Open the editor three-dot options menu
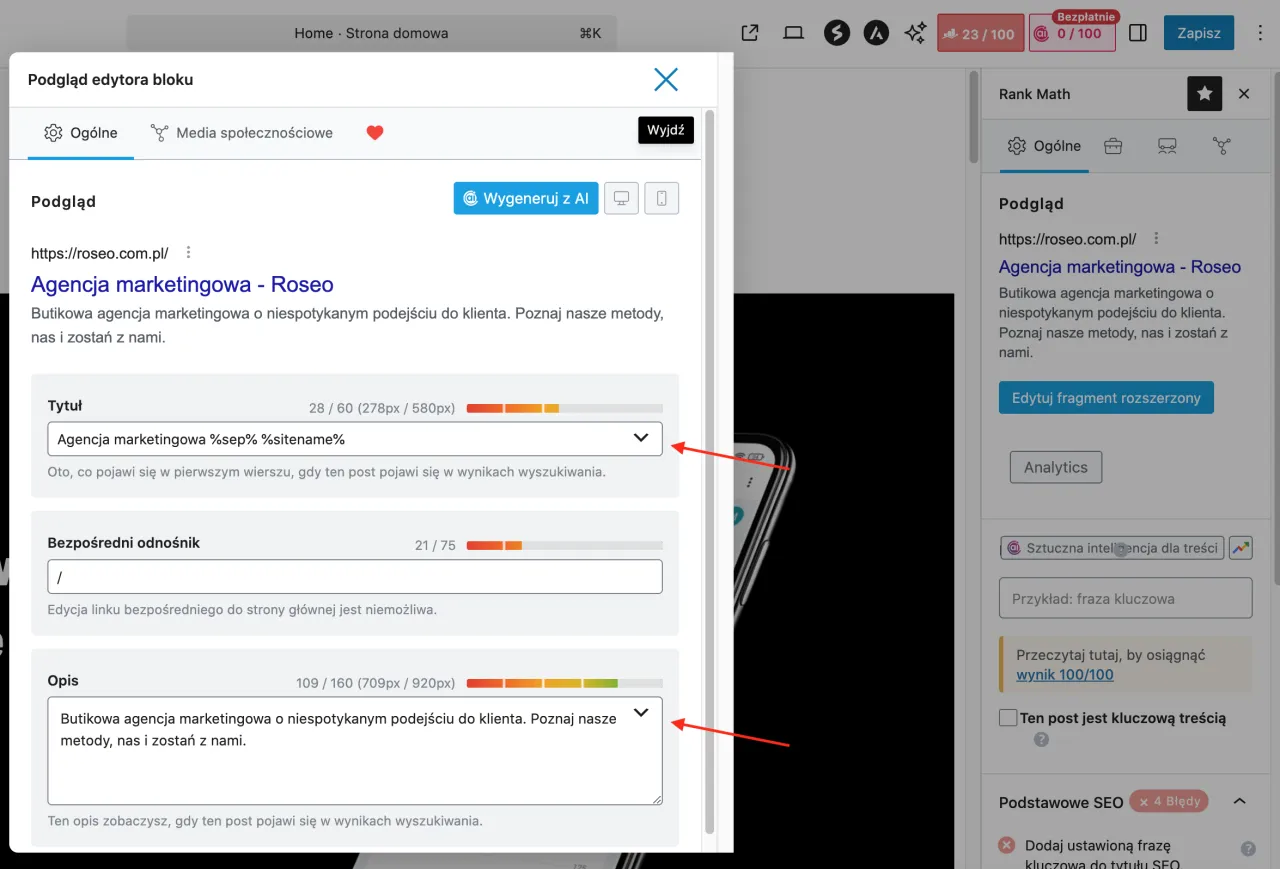1280x869 pixels. (1260, 32)
